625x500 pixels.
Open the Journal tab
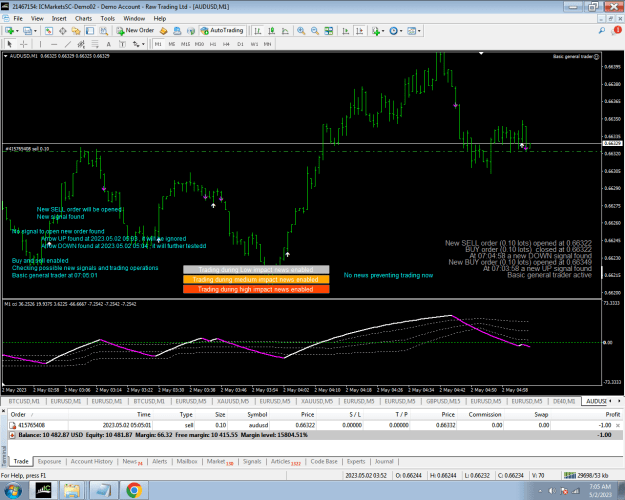tap(384, 461)
